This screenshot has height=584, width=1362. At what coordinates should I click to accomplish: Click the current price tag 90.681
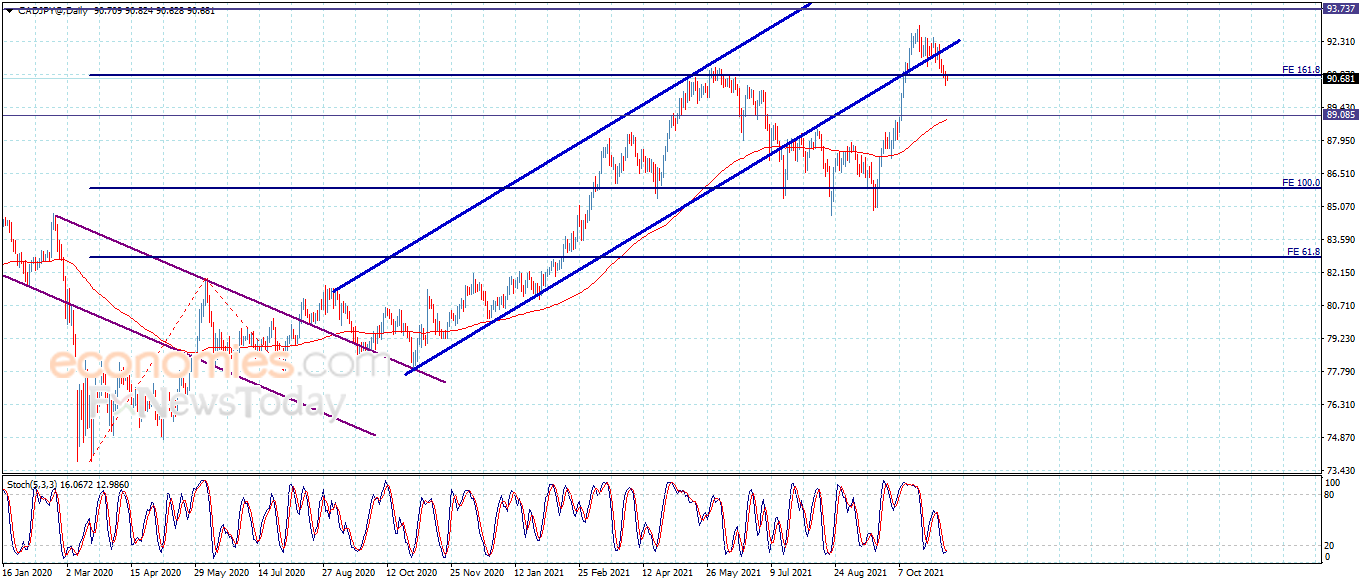point(1340,78)
